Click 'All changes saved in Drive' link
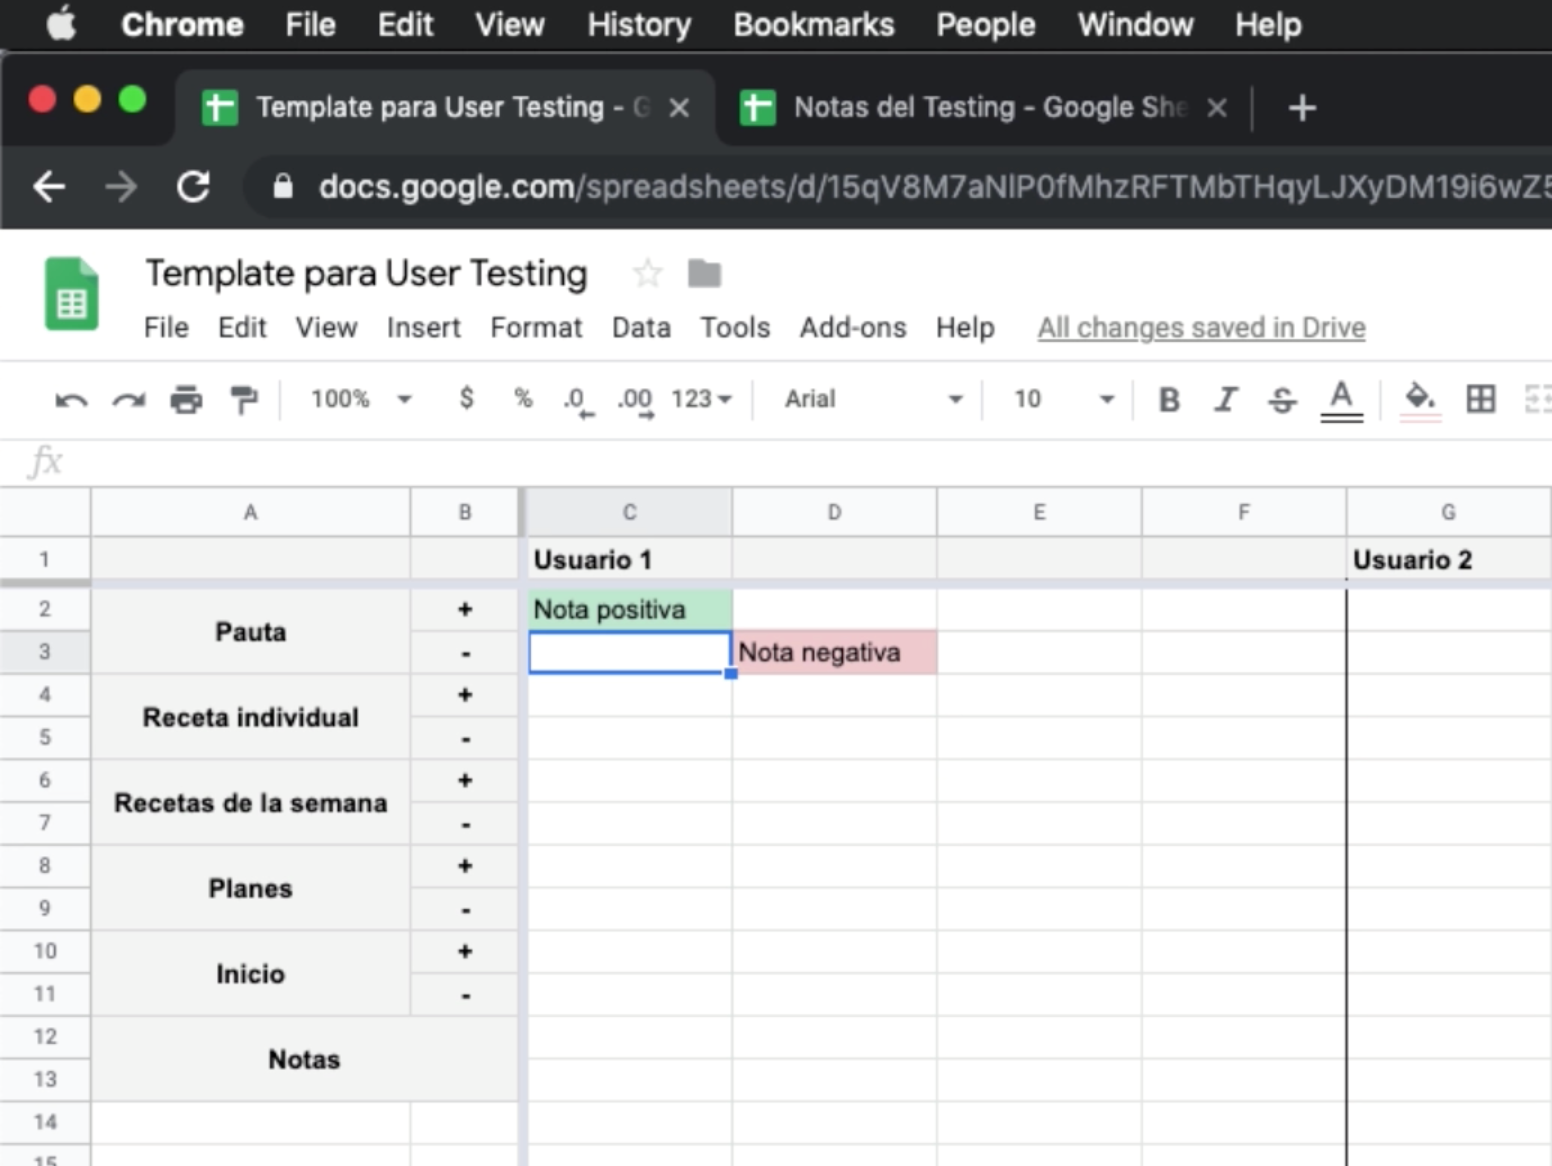Image resolution: width=1552 pixels, height=1166 pixels. pyautogui.click(x=1200, y=328)
